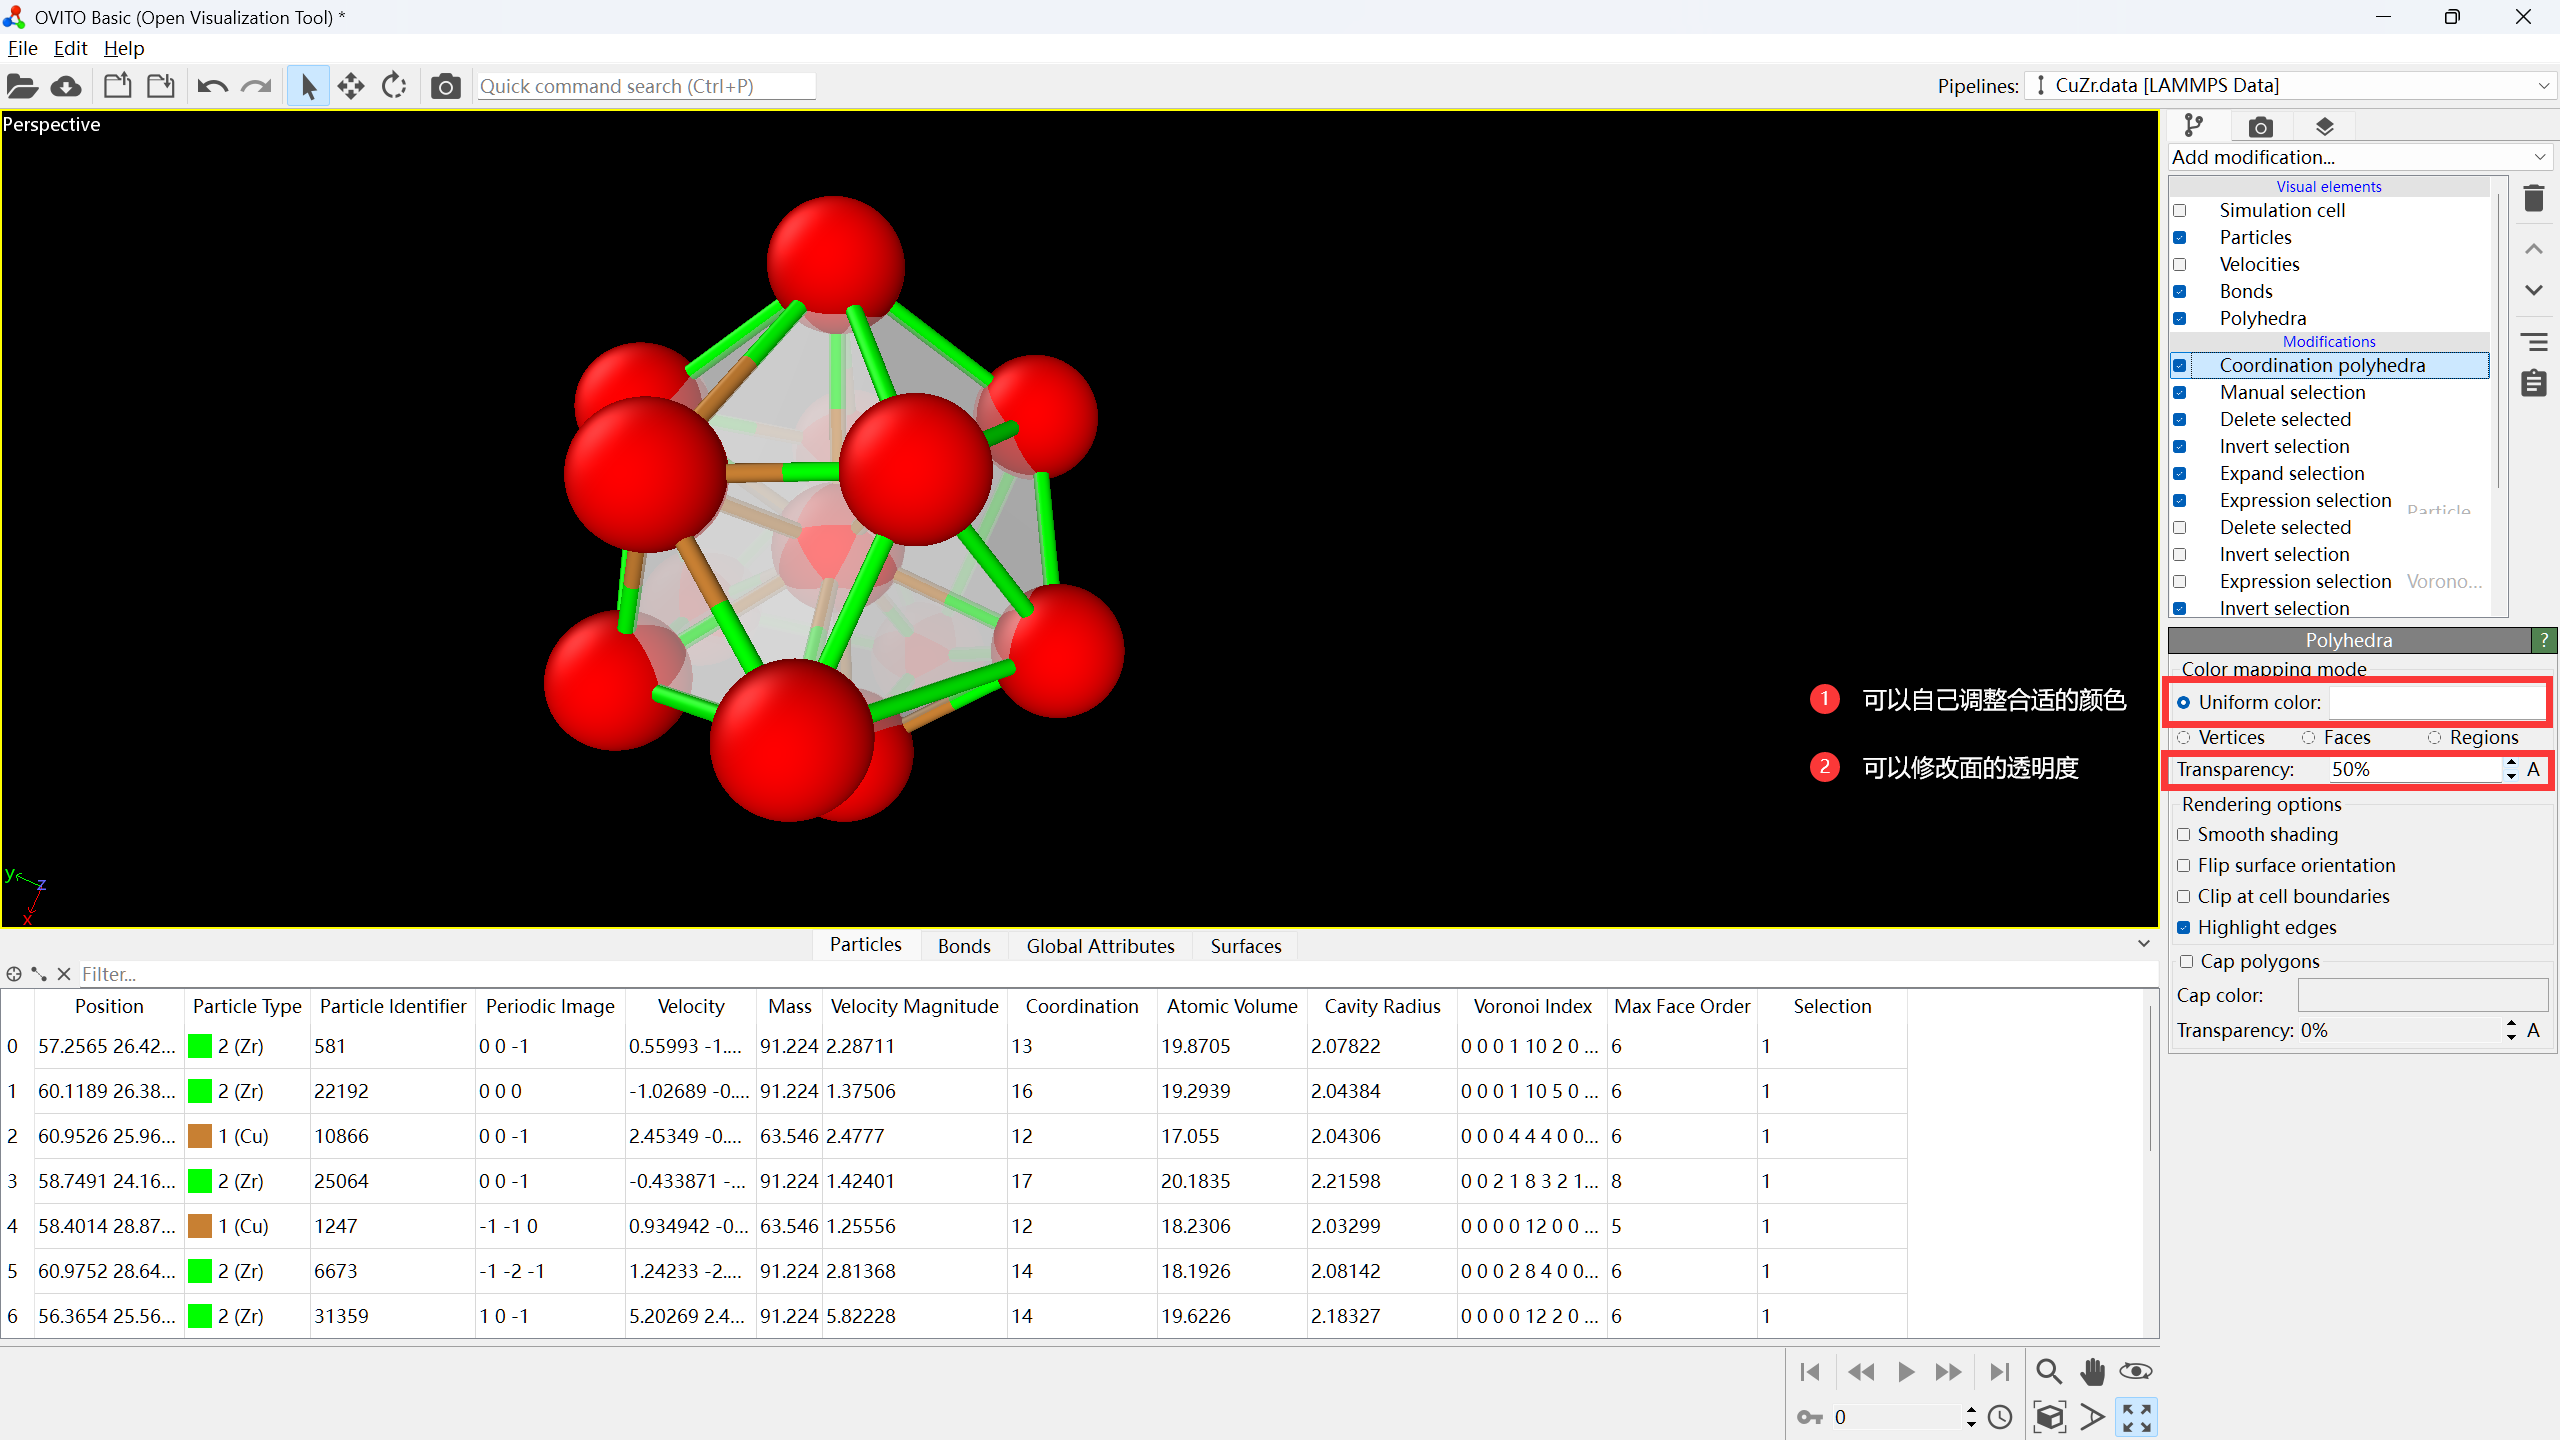The height and width of the screenshot is (1440, 2560).
Task: Select the Faces color mapping radio
Action: [2309, 738]
